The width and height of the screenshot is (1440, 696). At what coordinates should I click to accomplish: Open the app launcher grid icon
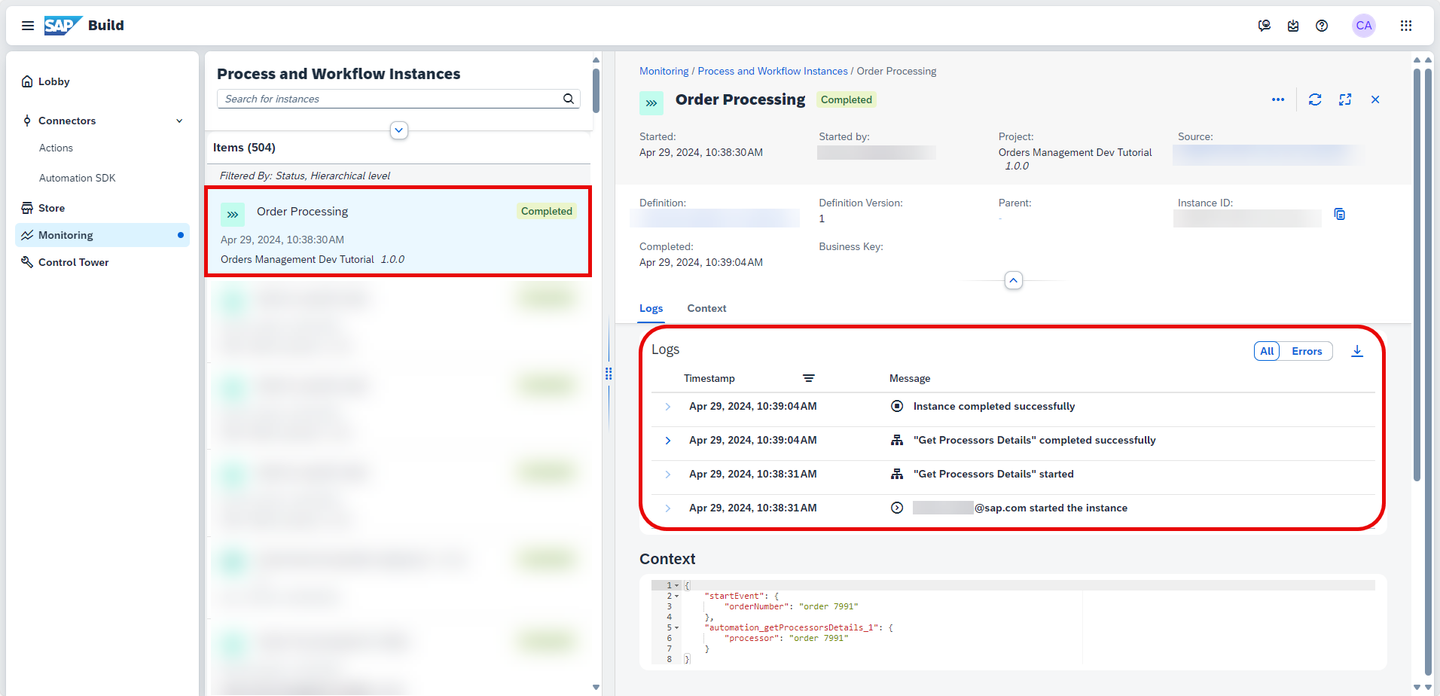point(1406,26)
